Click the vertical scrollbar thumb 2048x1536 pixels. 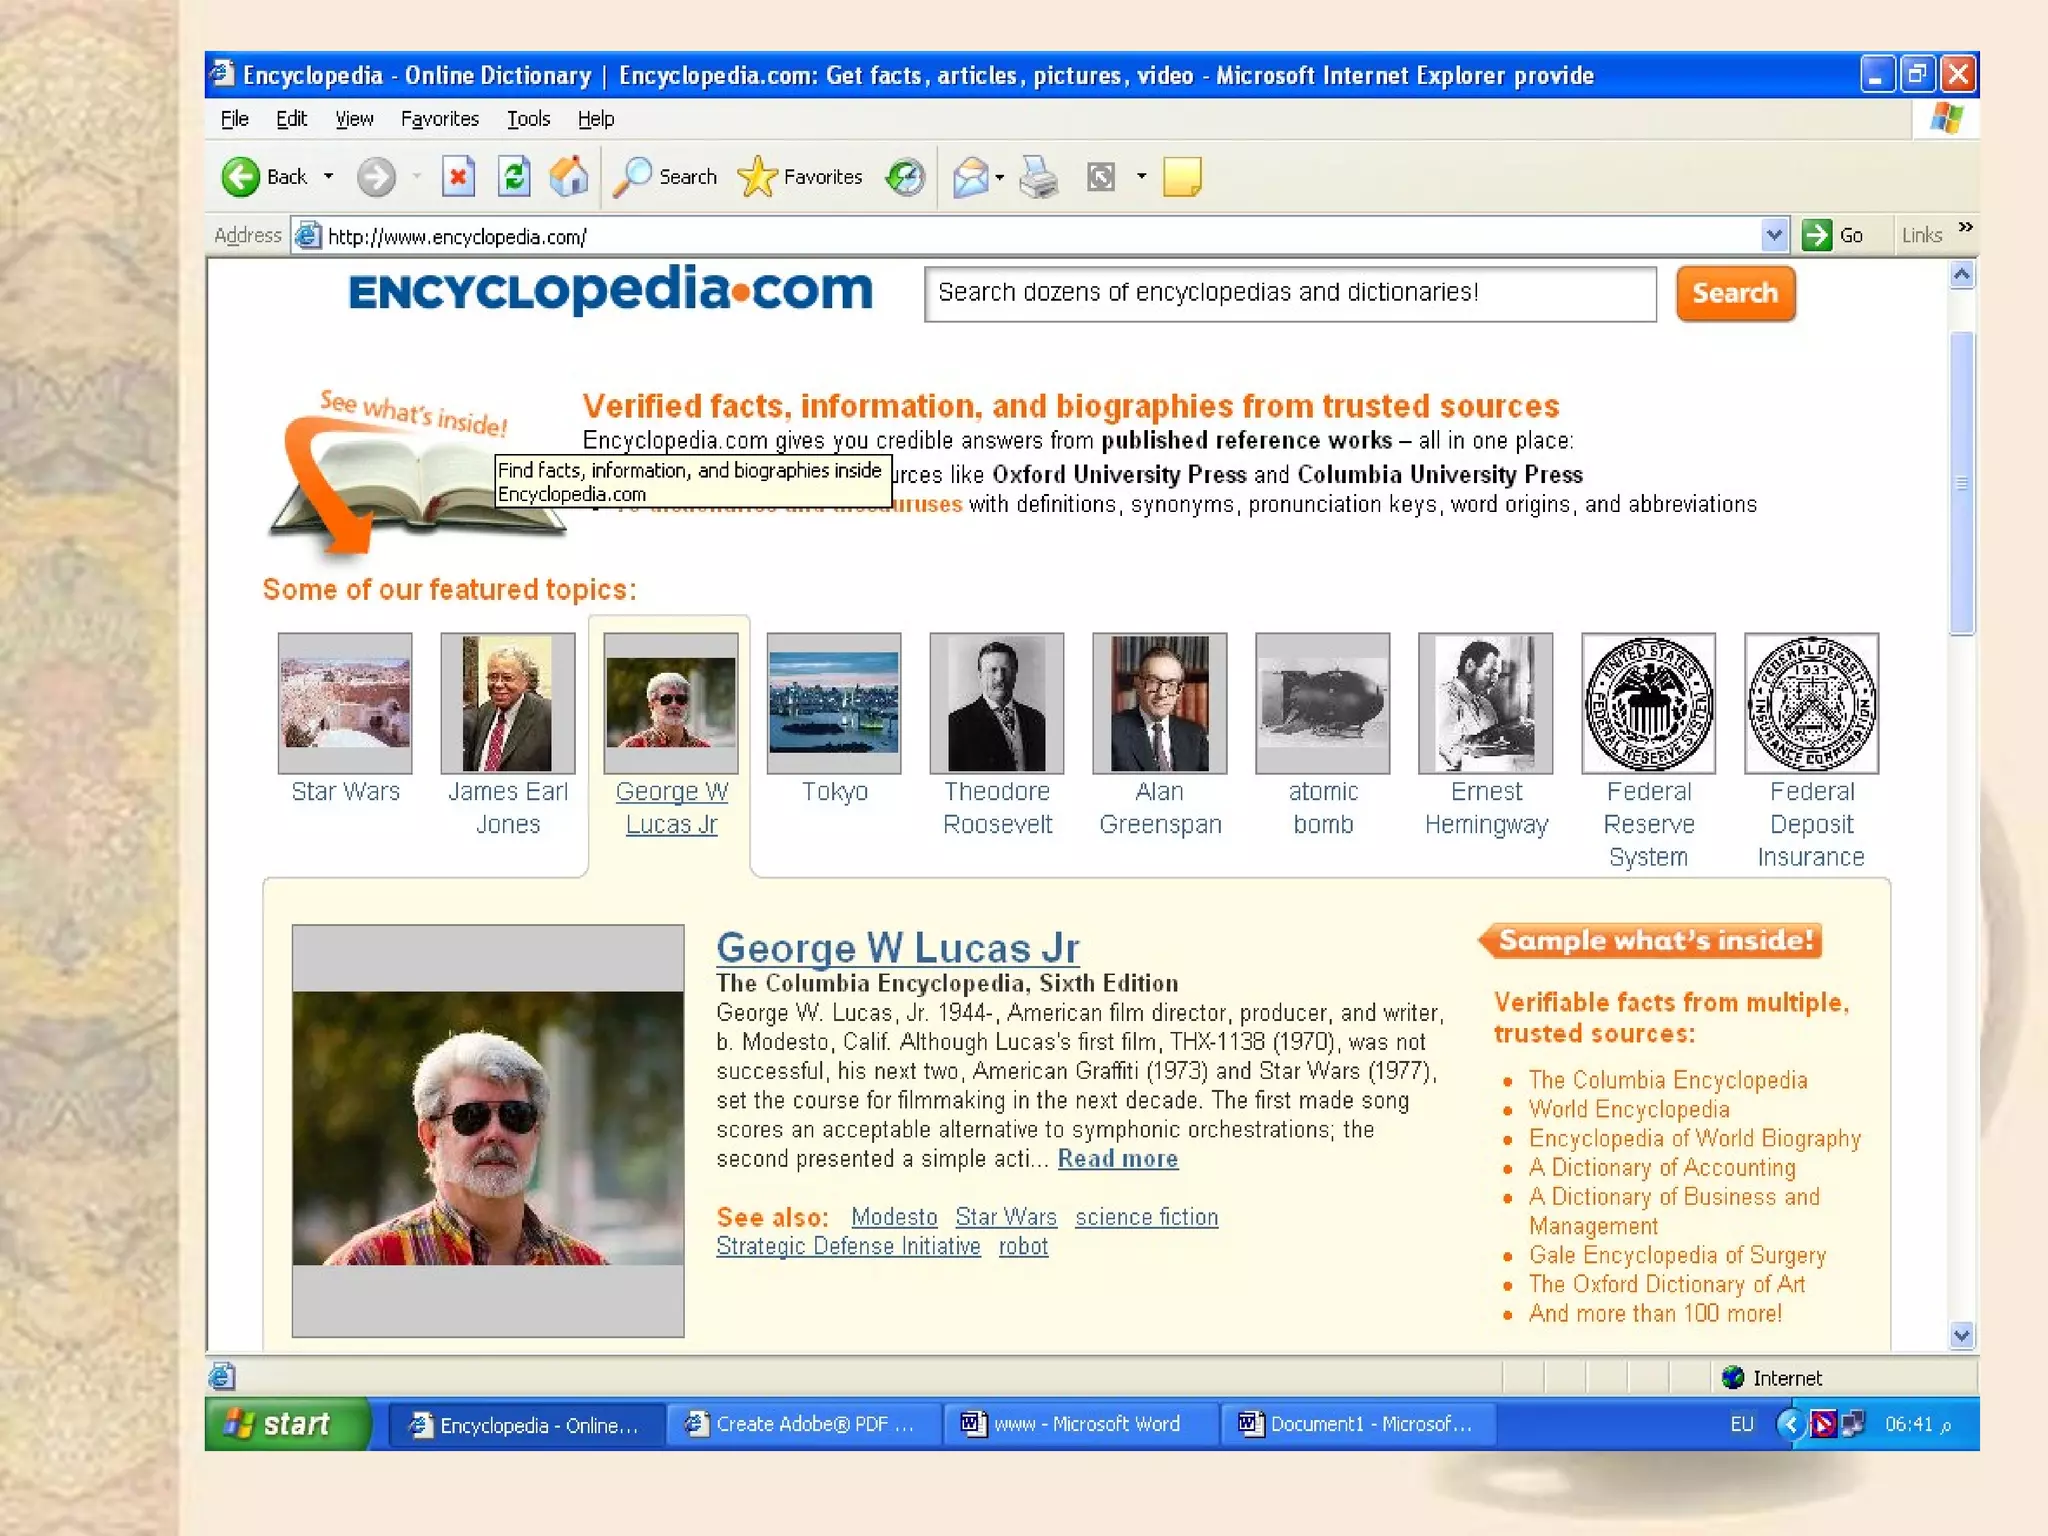[x=1962, y=482]
